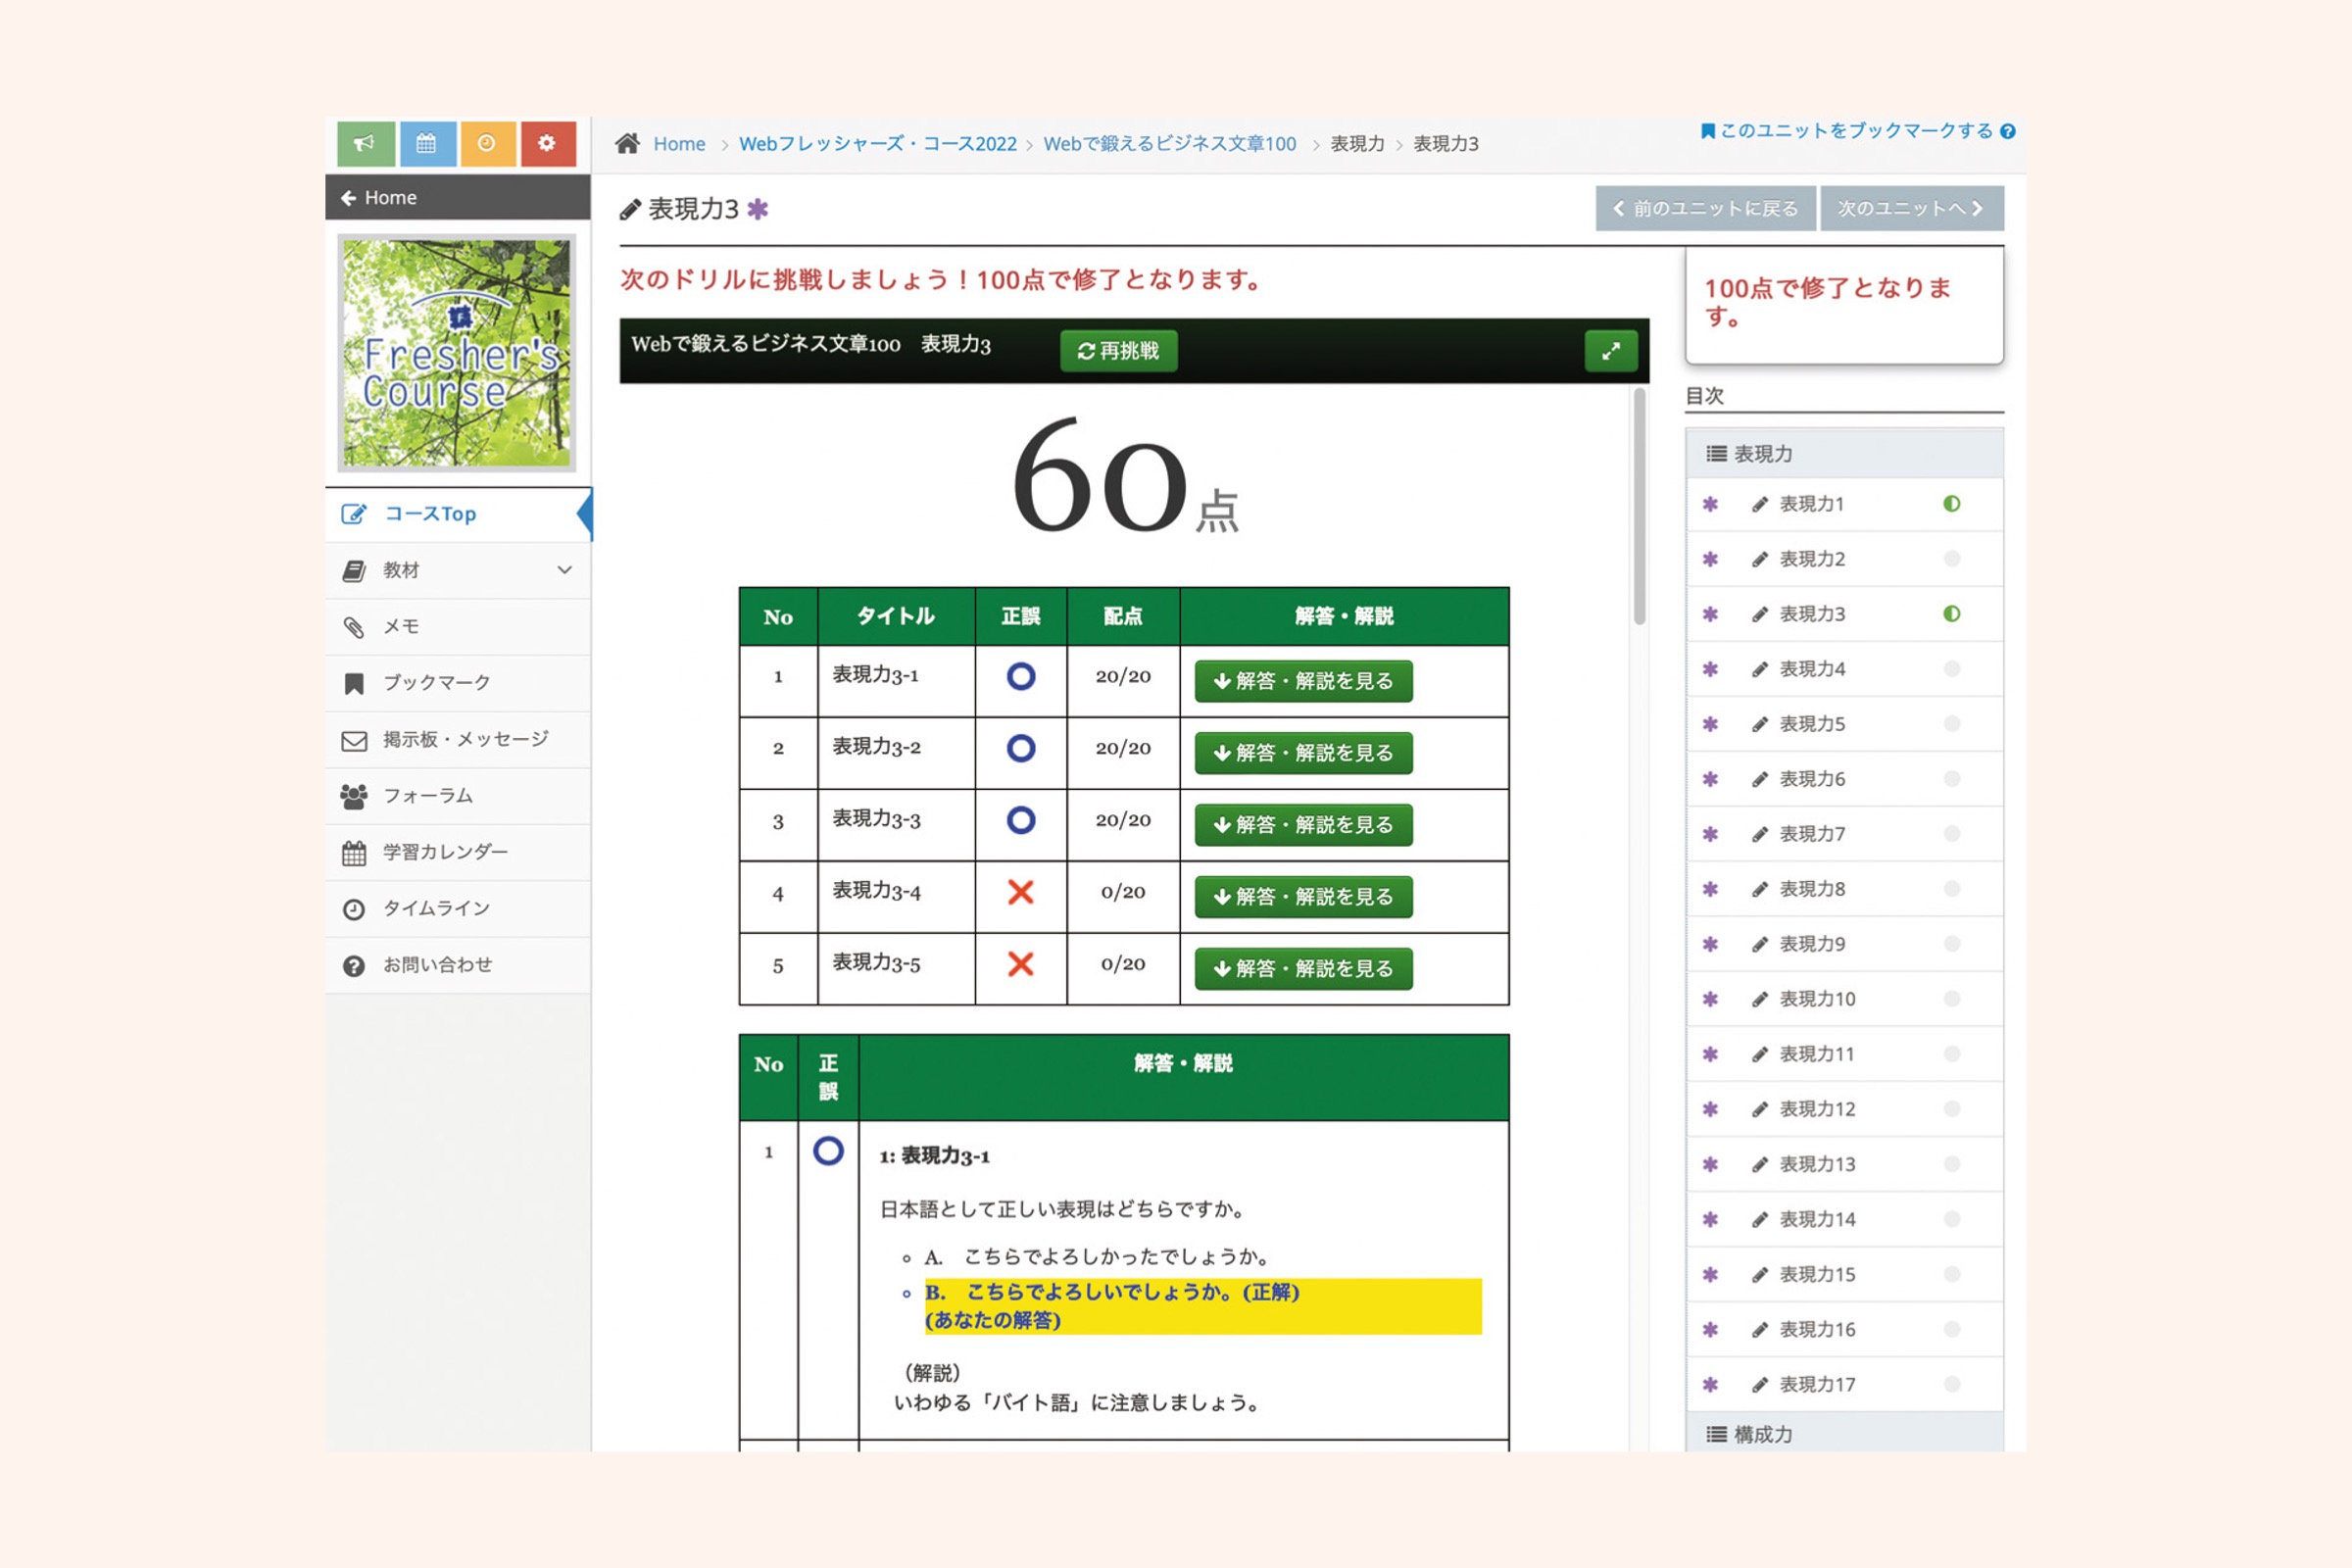The width and height of the screenshot is (2352, 1568).
Task: Click the grey status dot of 表現力9
Action: 1951,944
